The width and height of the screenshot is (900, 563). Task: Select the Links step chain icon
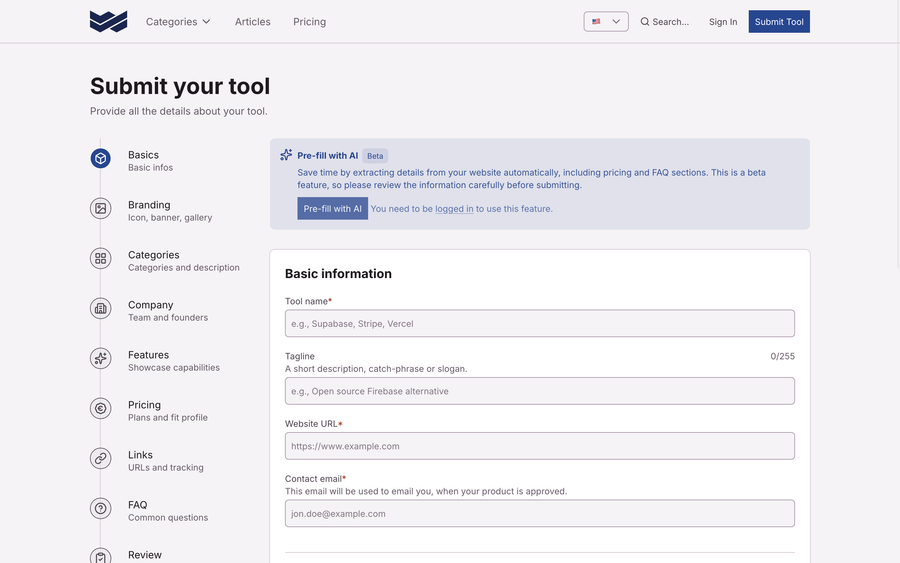tap(100, 458)
